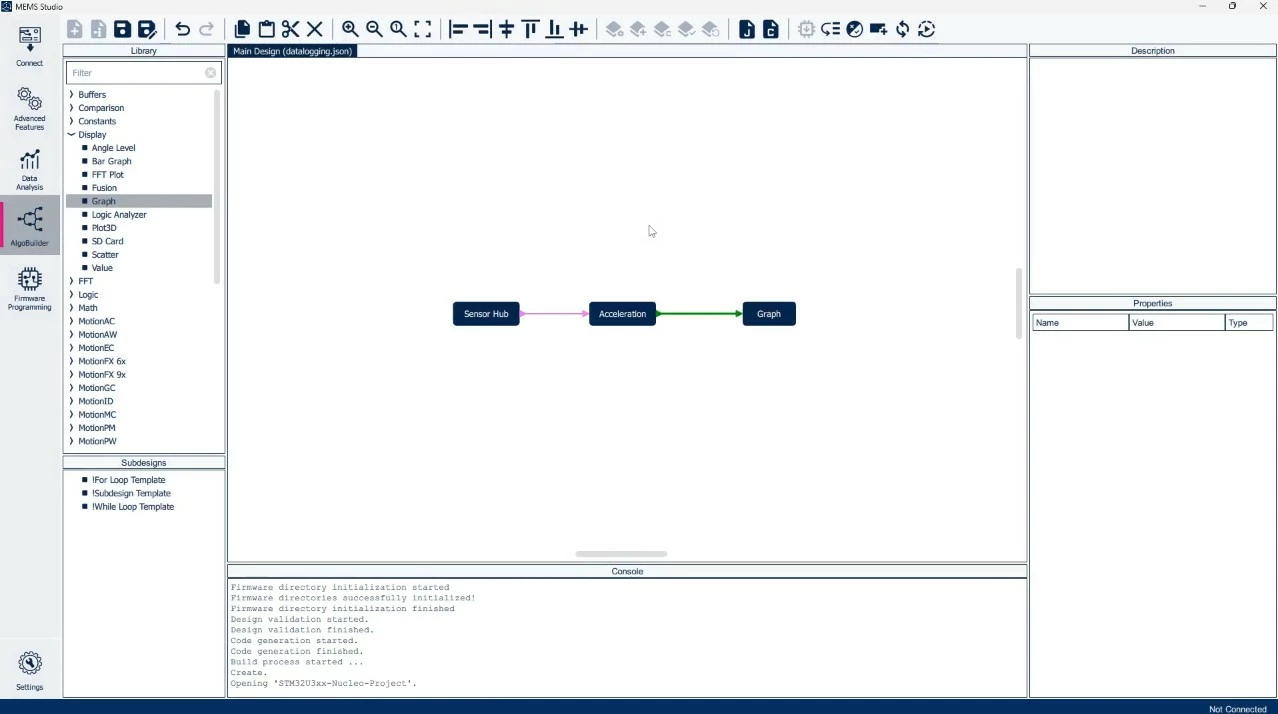Click the Paste clipboard icon
Image resolution: width=1278 pixels, height=714 pixels.
(266, 29)
